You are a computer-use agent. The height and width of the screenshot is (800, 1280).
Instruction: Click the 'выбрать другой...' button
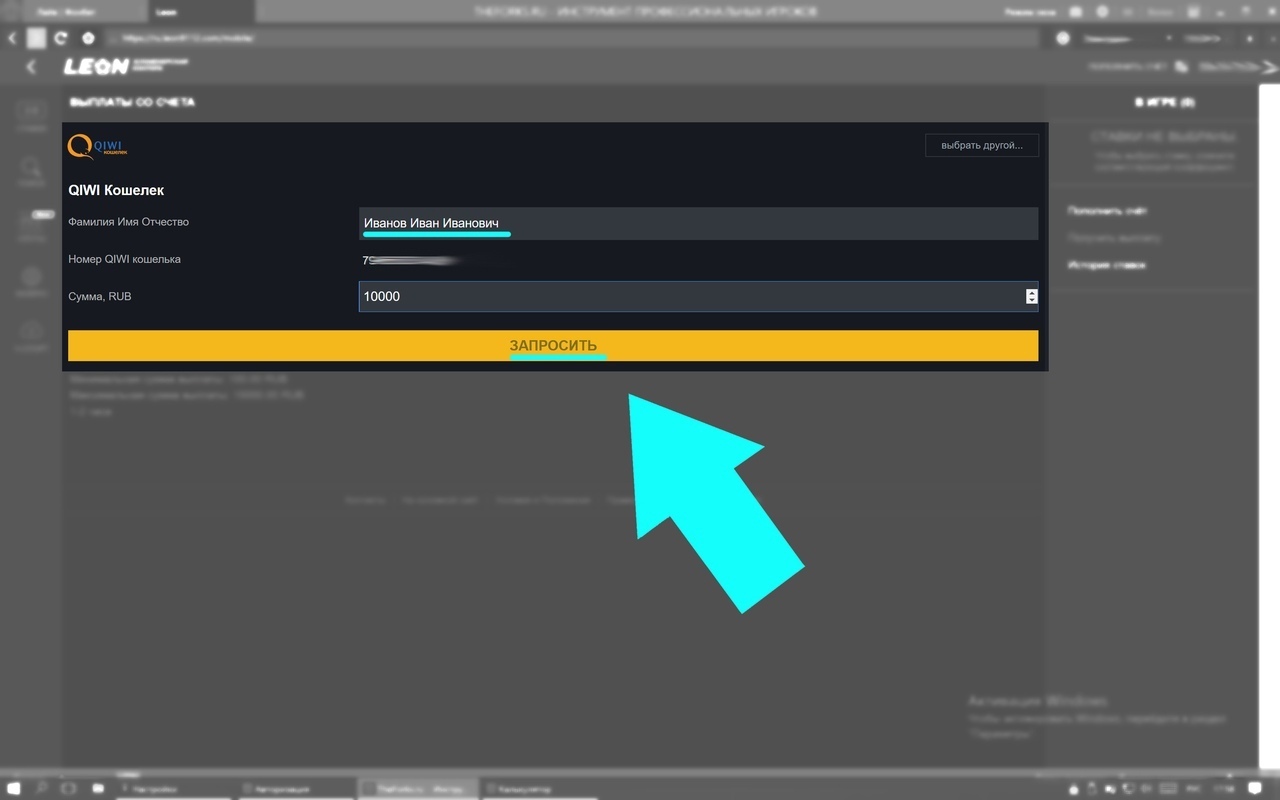tap(982, 145)
